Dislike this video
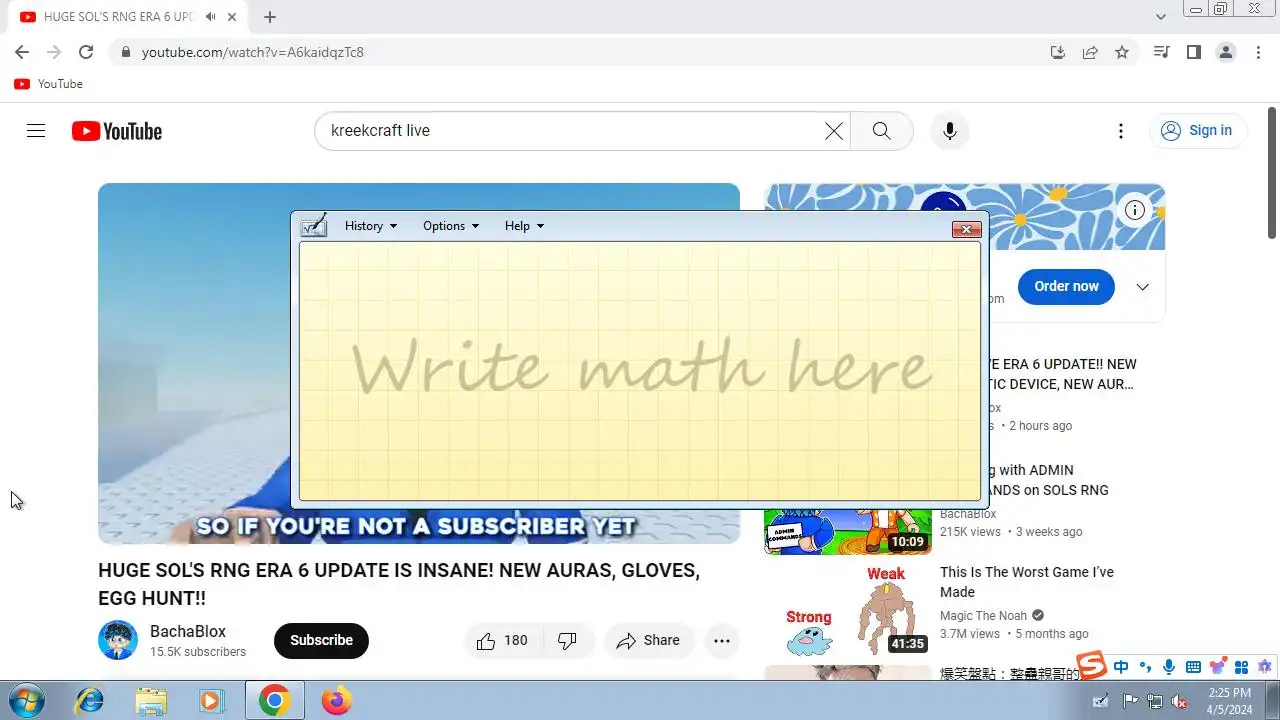 click(568, 641)
